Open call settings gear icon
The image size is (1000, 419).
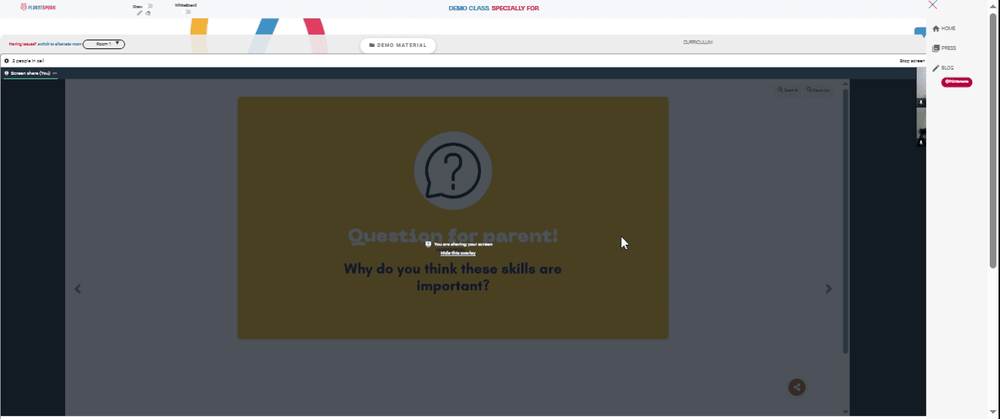pyautogui.click(x=6, y=61)
